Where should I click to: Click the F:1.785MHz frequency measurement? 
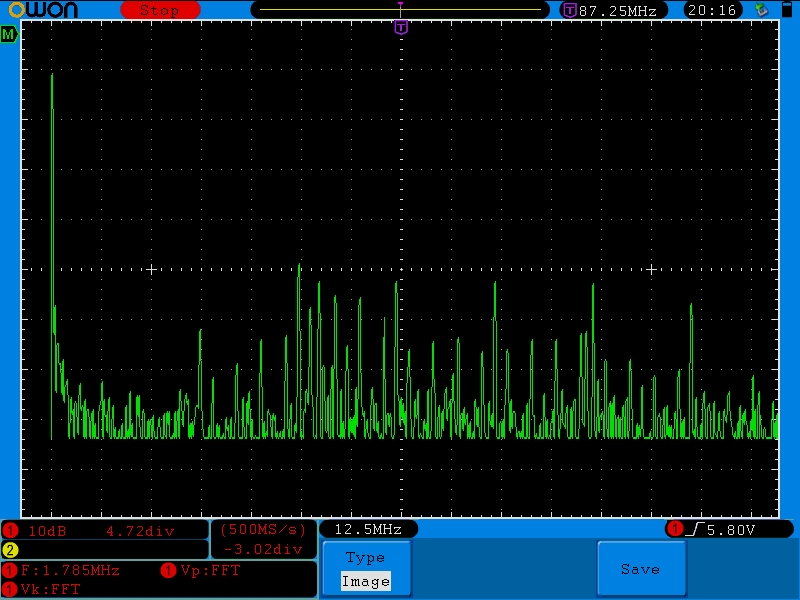[x=70, y=570]
